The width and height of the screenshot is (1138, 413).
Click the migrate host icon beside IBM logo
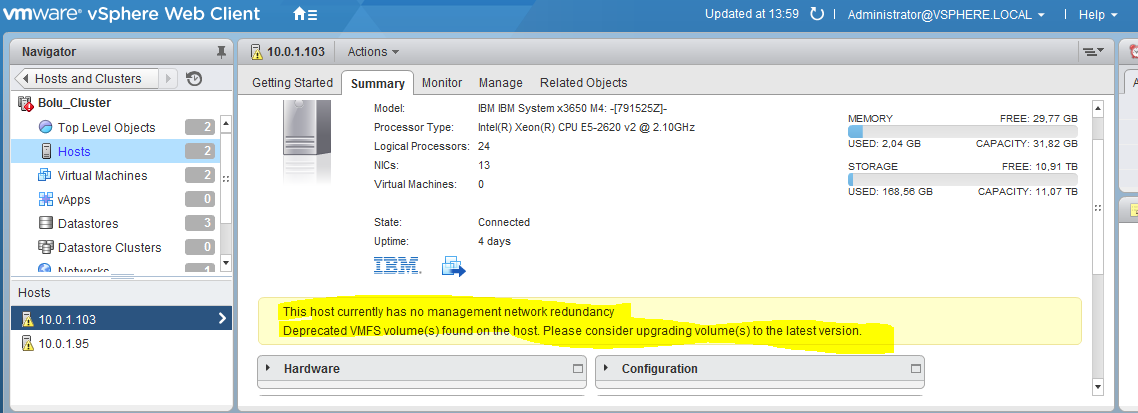coord(454,266)
